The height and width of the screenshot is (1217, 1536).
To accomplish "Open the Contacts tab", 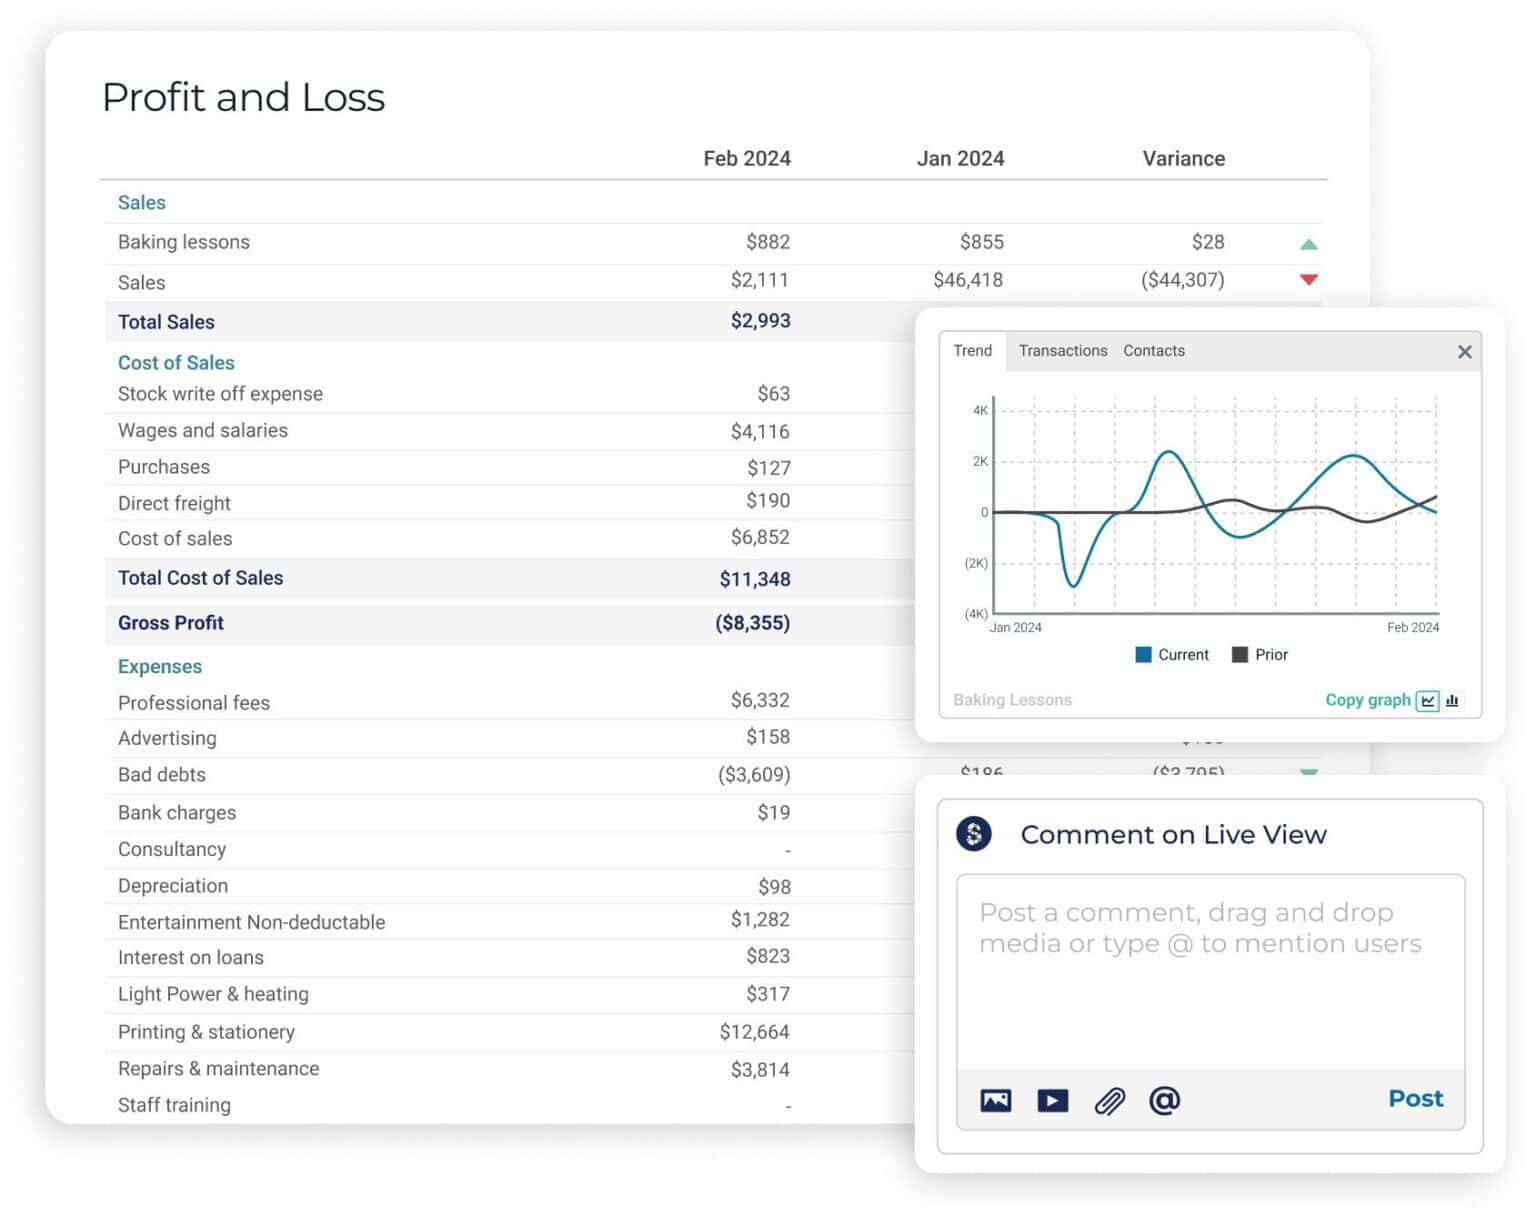I will (x=1153, y=350).
